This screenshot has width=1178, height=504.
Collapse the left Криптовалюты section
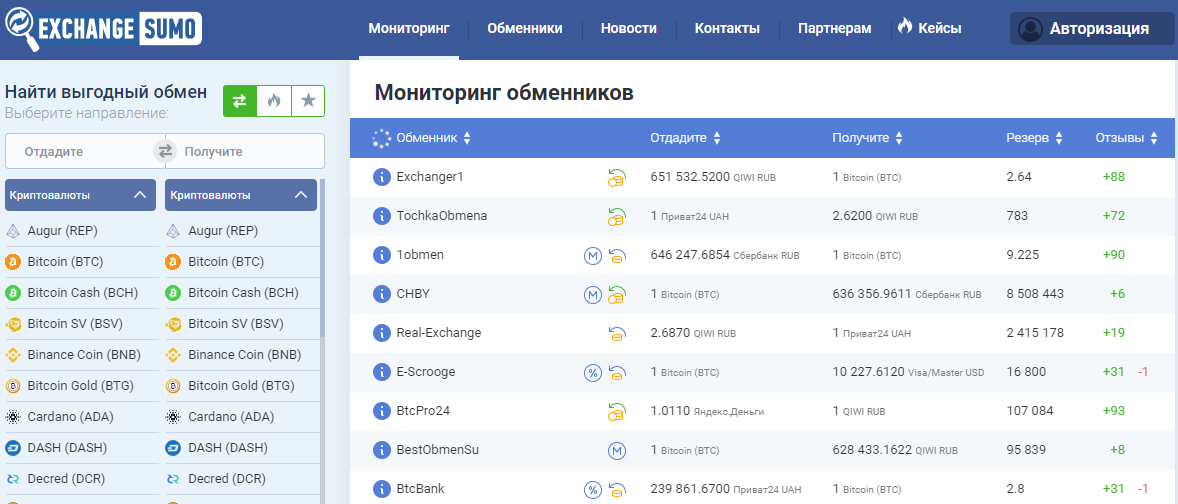click(140, 195)
